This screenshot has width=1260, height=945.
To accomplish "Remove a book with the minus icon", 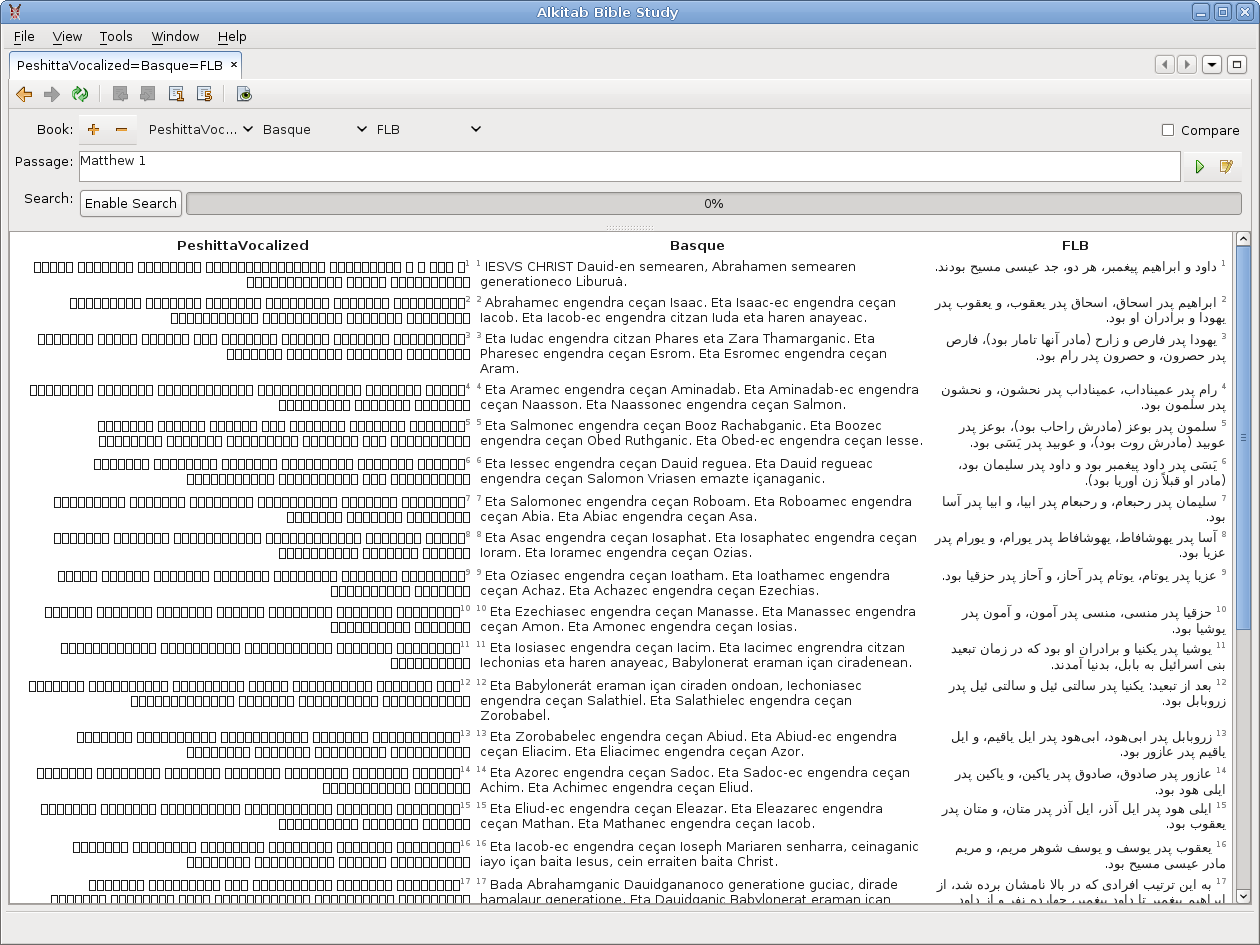I will point(122,129).
